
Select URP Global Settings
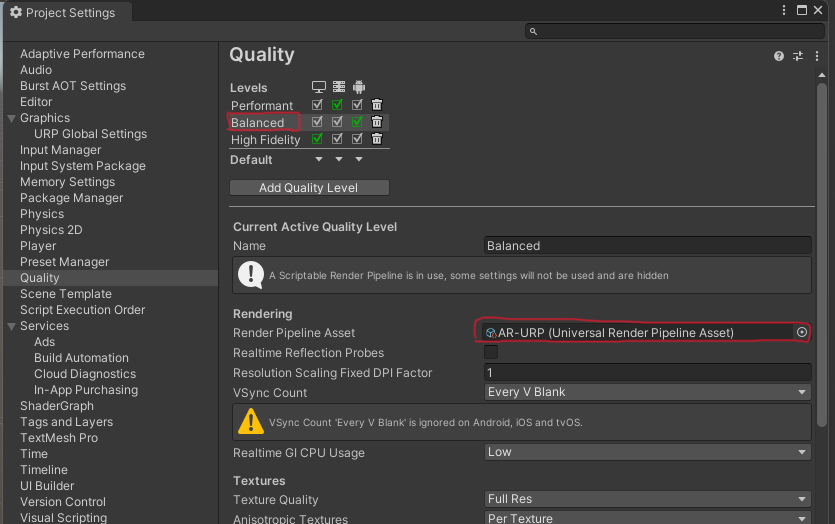tap(90, 134)
